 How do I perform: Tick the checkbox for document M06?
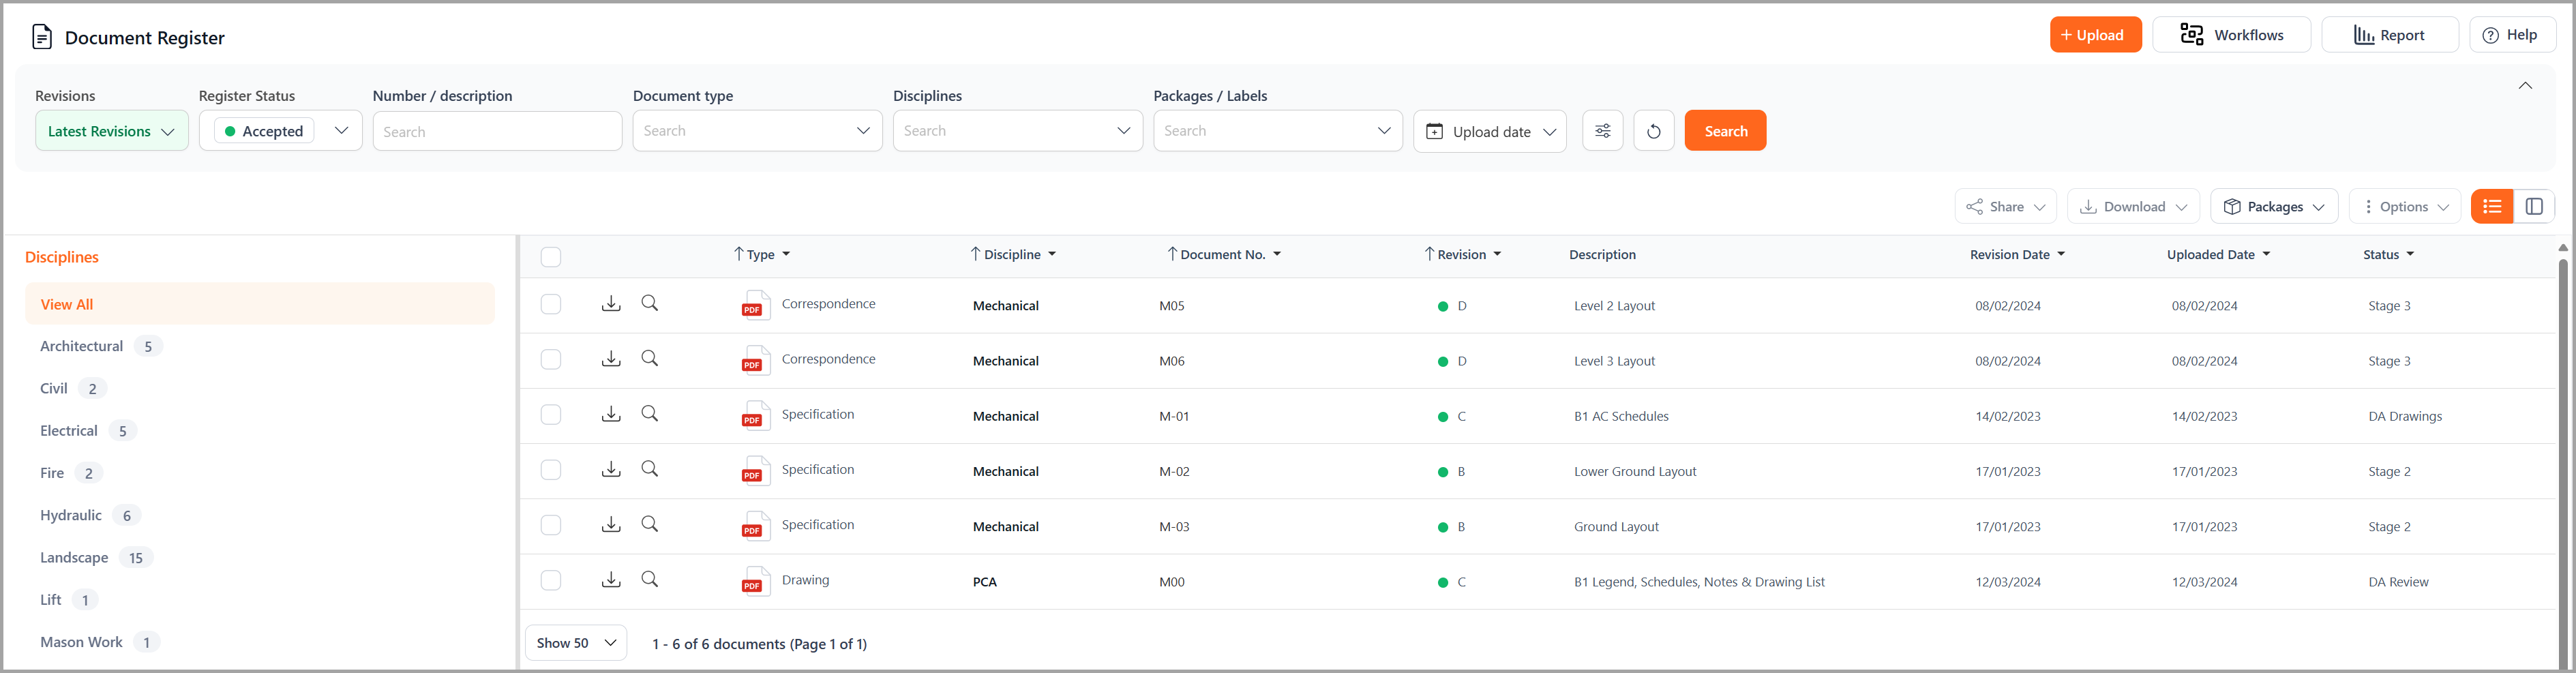[551, 359]
